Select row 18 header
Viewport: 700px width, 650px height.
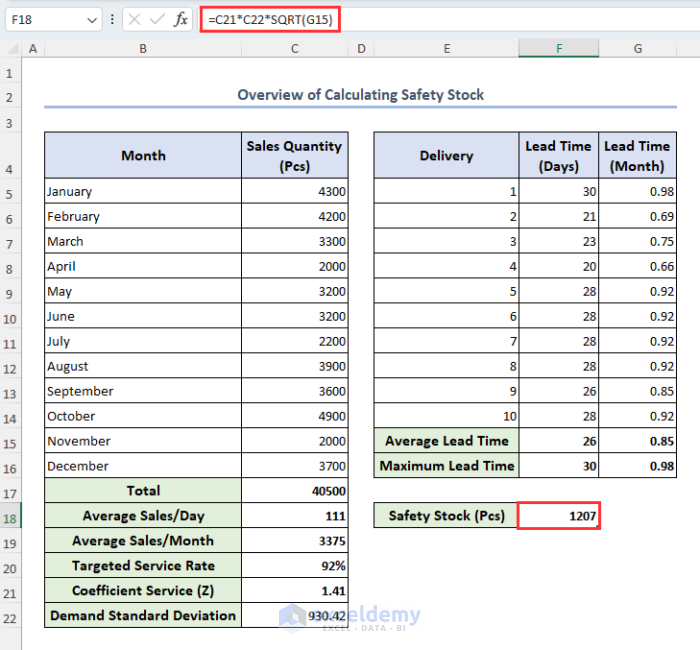[x=10, y=516]
